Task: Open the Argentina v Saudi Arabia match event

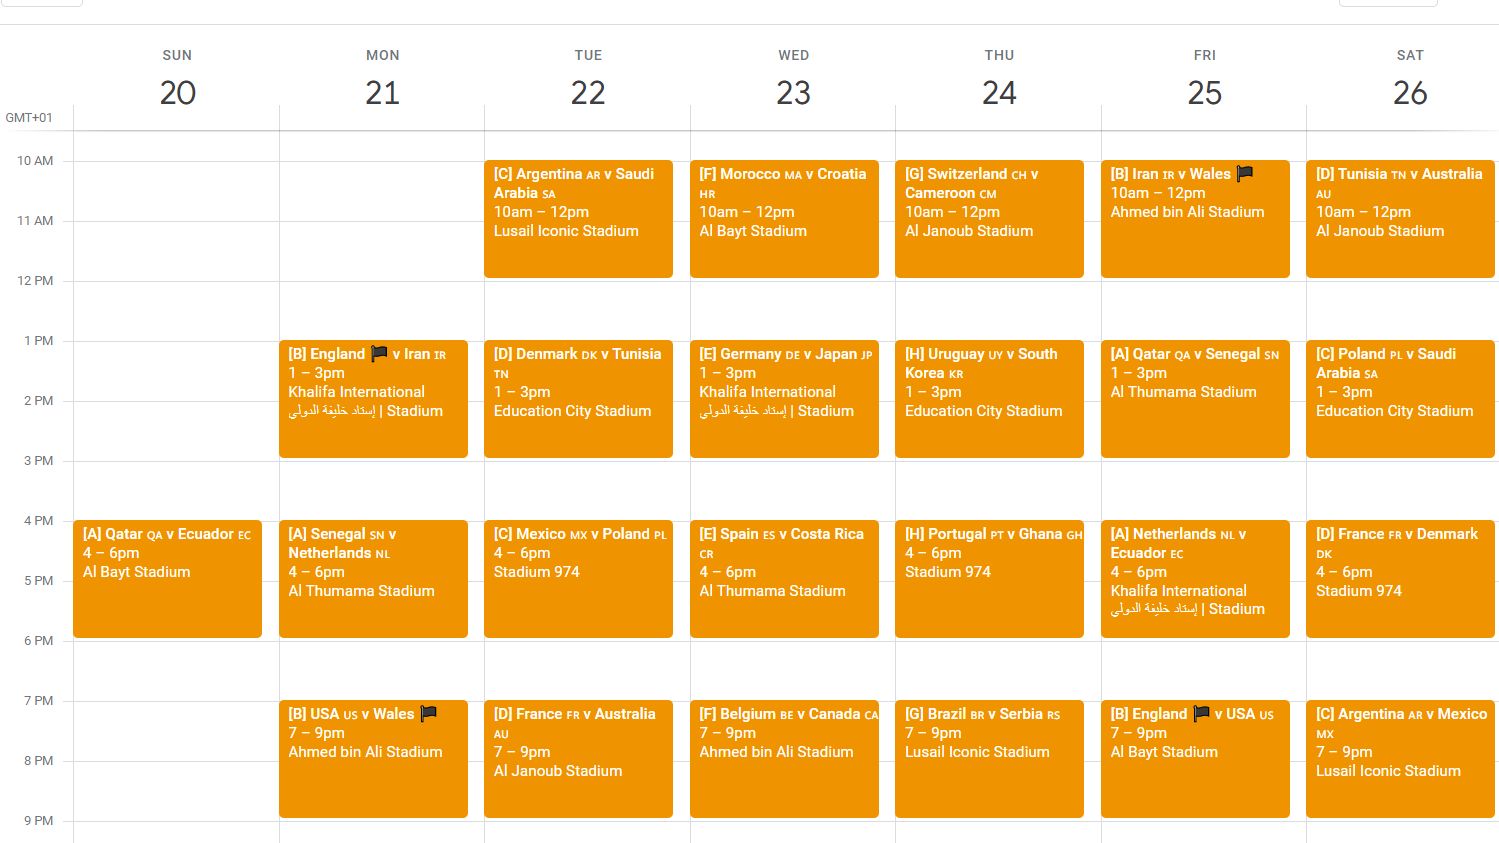Action: 578,218
